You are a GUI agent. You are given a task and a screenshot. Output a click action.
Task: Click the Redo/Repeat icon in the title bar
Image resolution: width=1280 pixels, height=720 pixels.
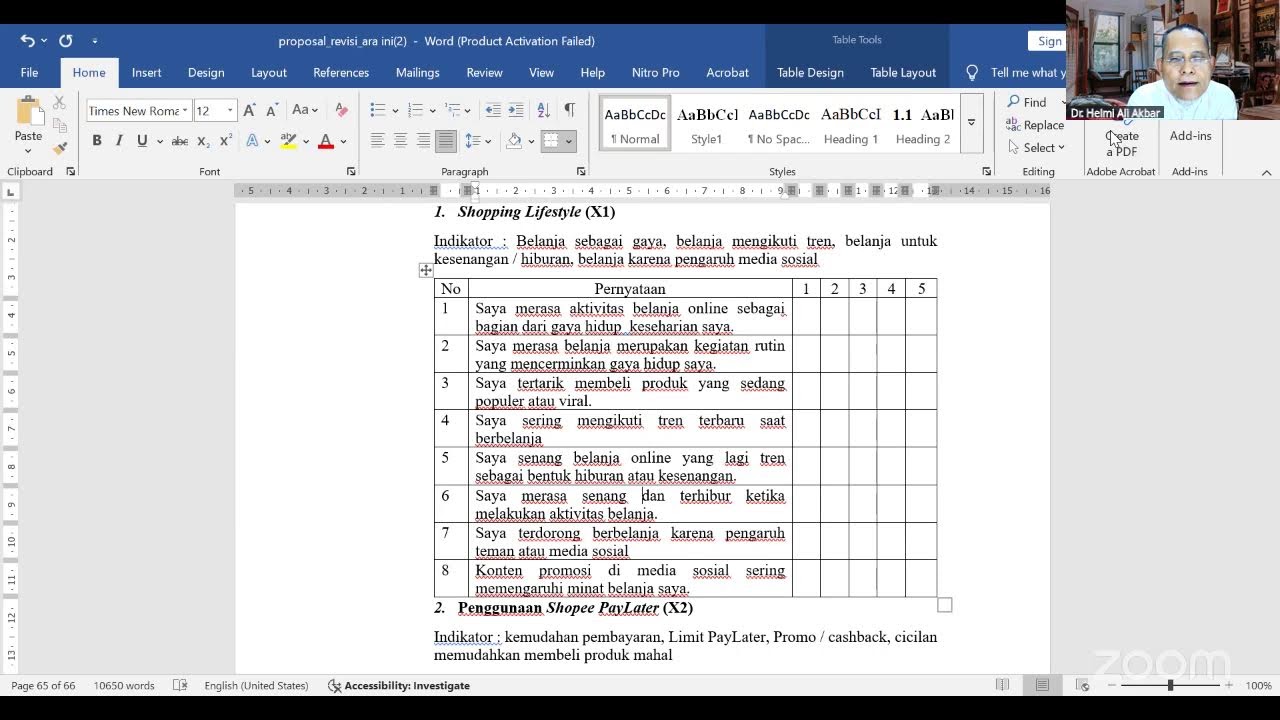pyautogui.click(x=65, y=41)
